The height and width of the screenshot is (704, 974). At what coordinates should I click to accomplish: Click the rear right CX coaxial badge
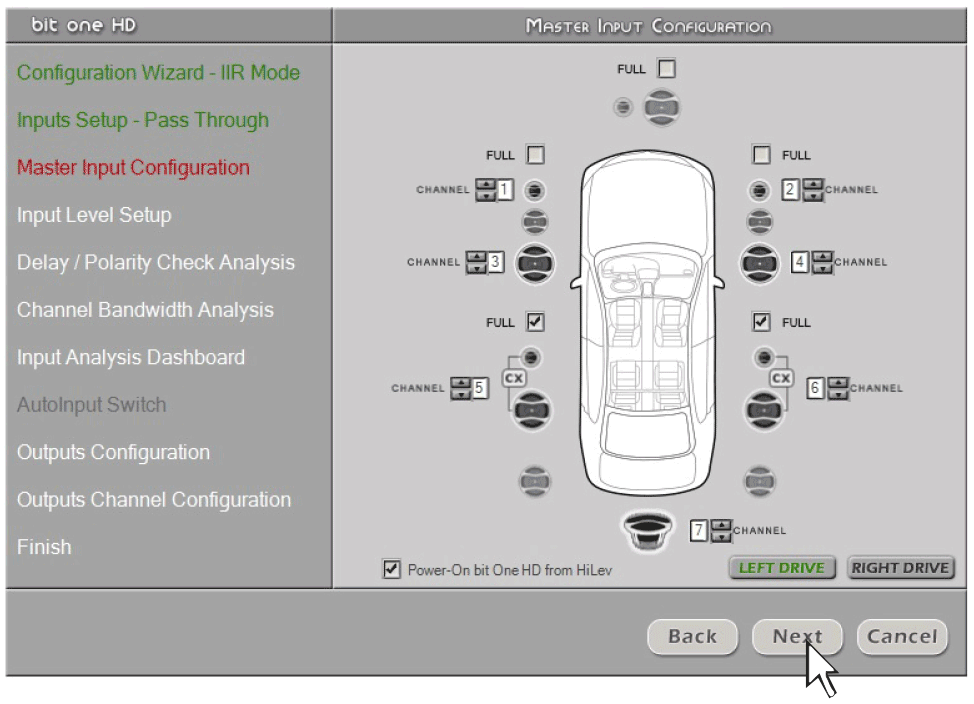pos(781,378)
